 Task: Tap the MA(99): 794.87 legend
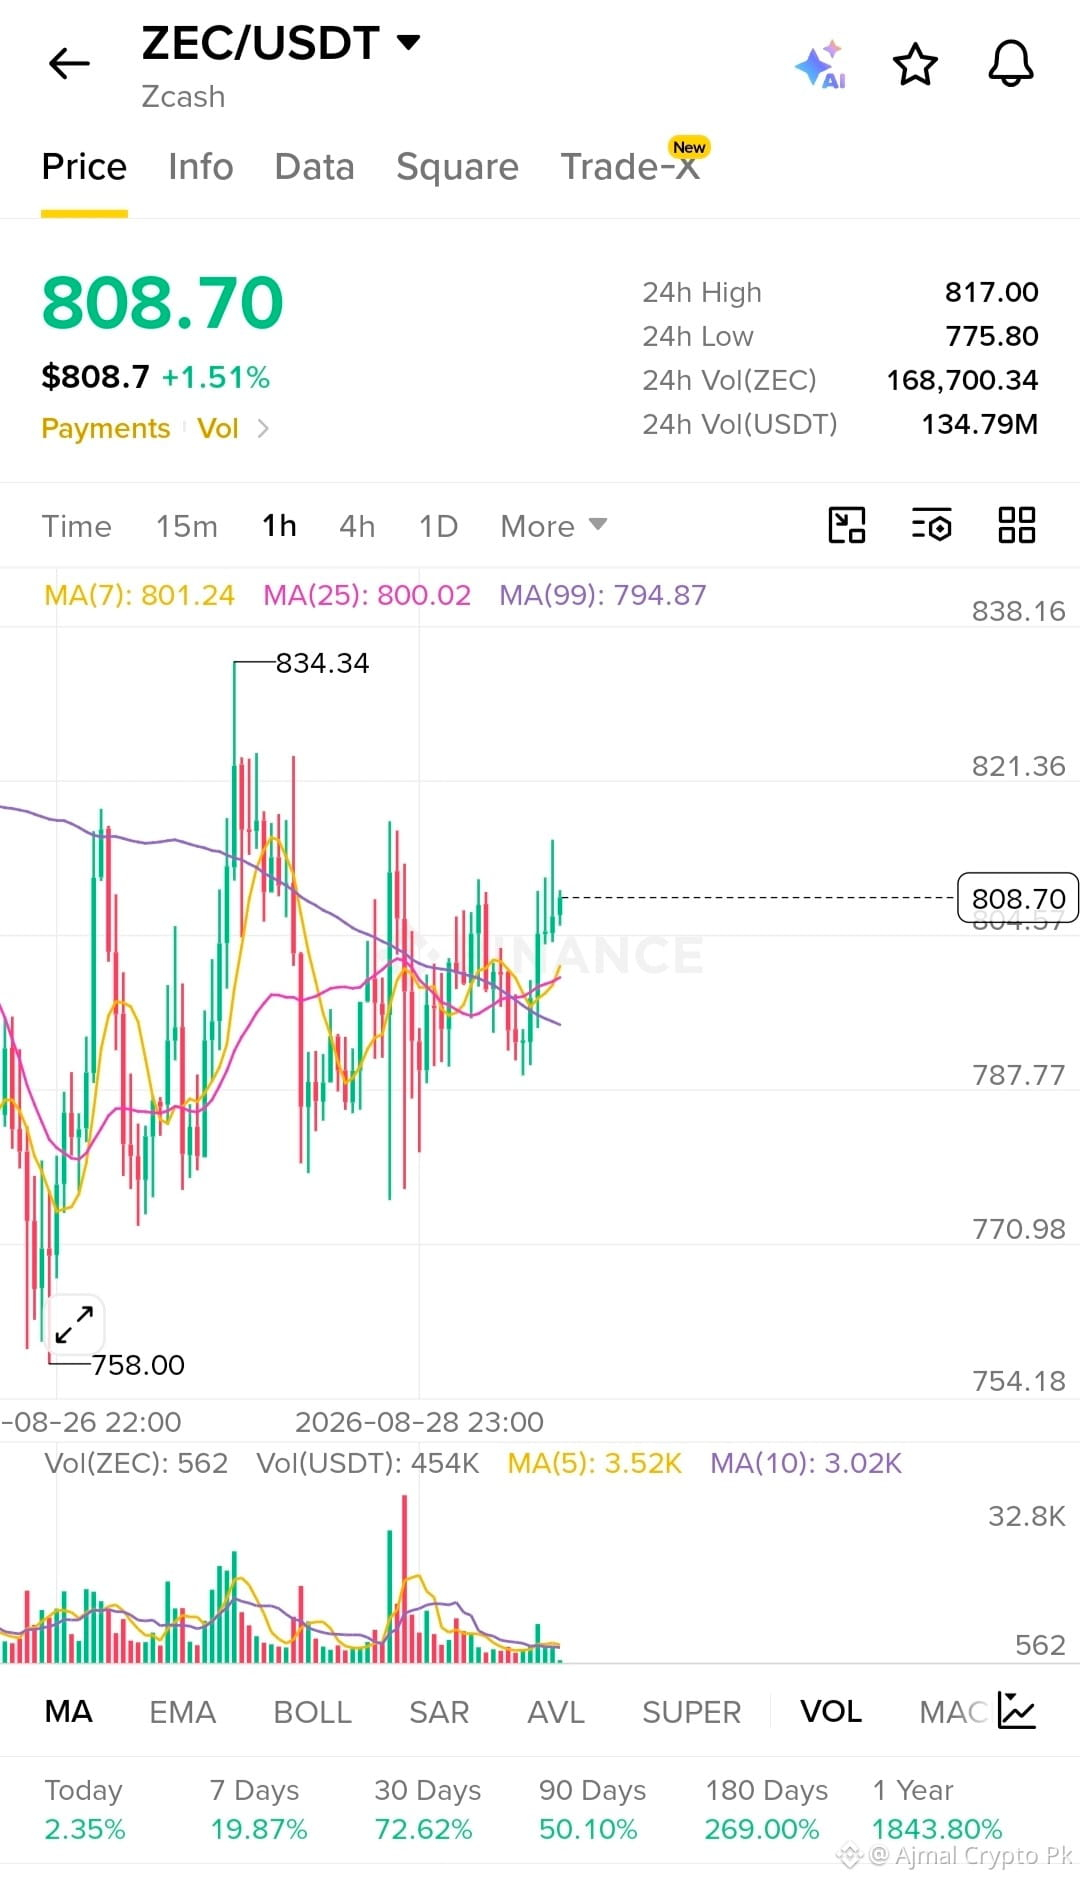pos(603,595)
